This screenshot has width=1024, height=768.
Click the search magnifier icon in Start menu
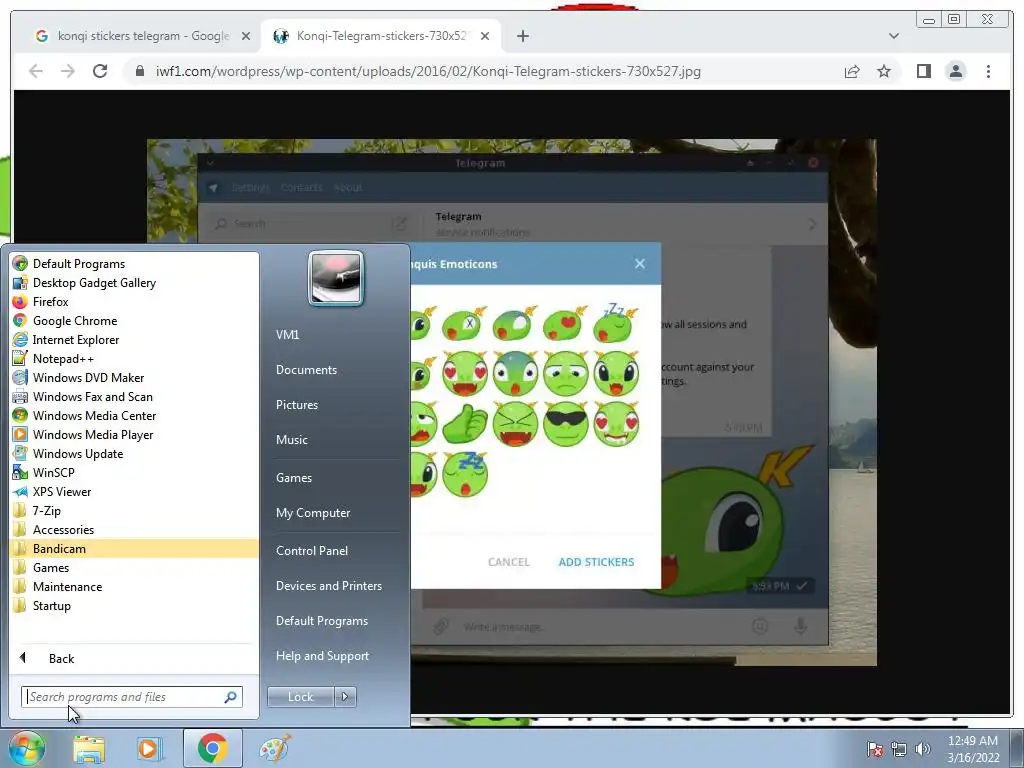click(x=230, y=697)
